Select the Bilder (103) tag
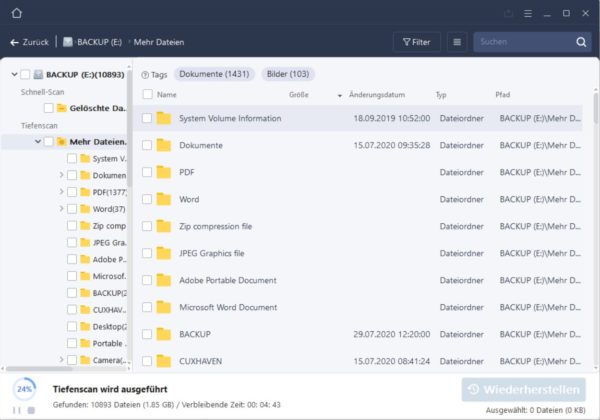Image resolution: width=600 pixels, height=420 pixels. point(288,74)
